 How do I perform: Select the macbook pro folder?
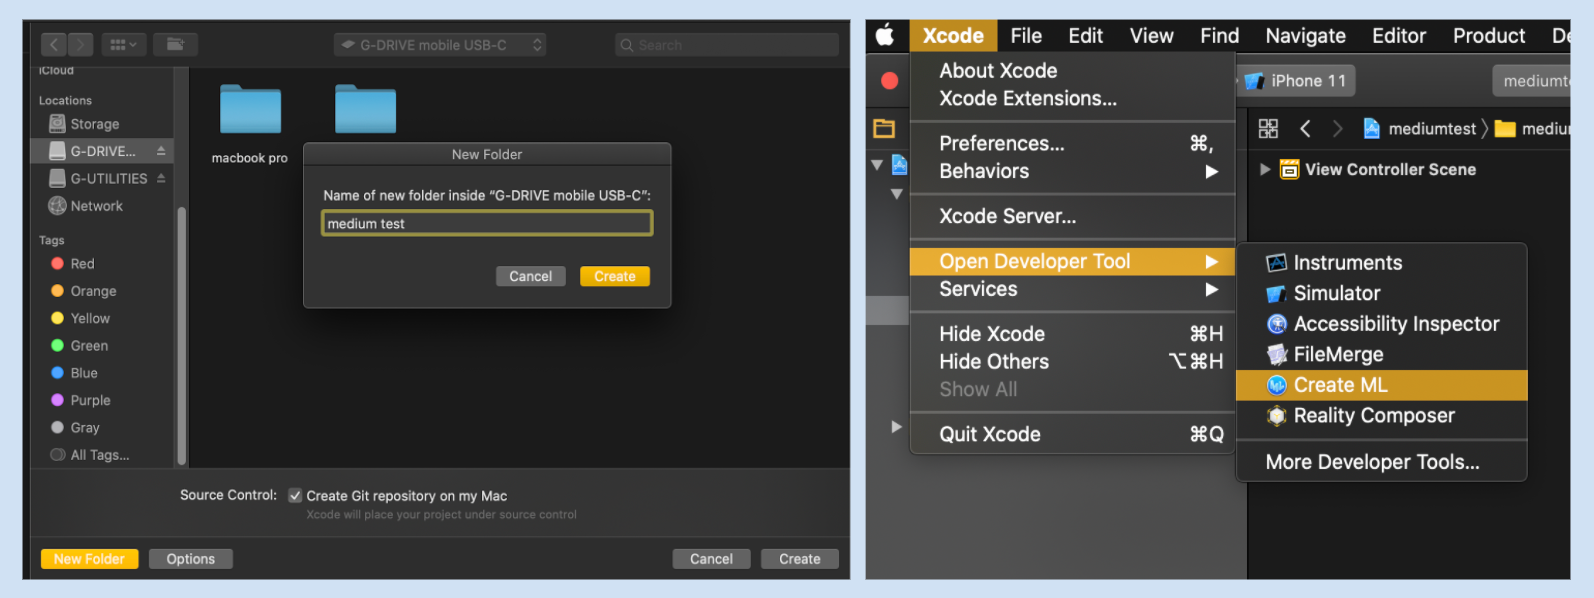click(250, 124)
